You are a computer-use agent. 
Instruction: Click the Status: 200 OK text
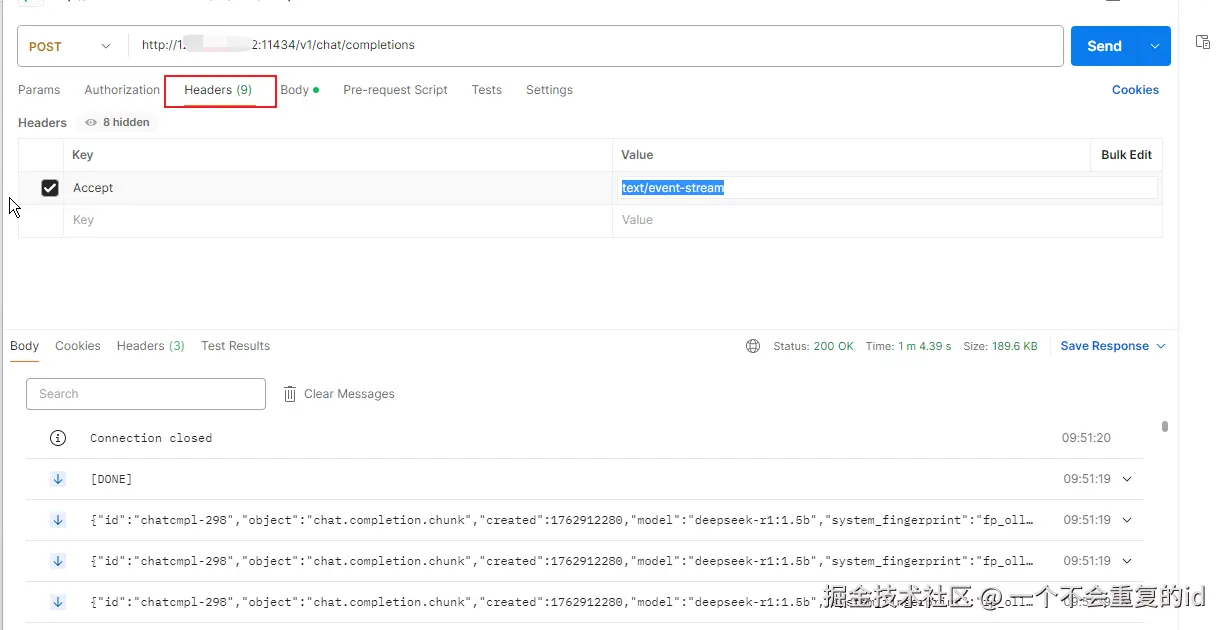(813, 346)
